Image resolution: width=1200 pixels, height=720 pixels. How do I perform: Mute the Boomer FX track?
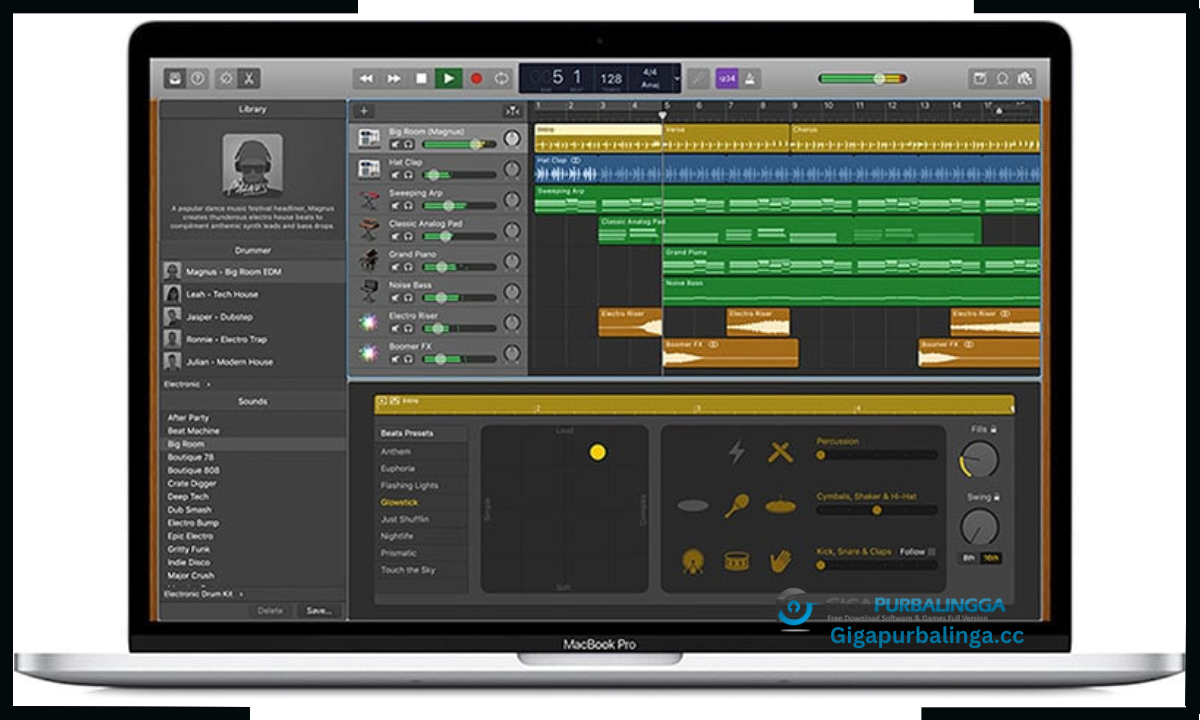[395, 359]
